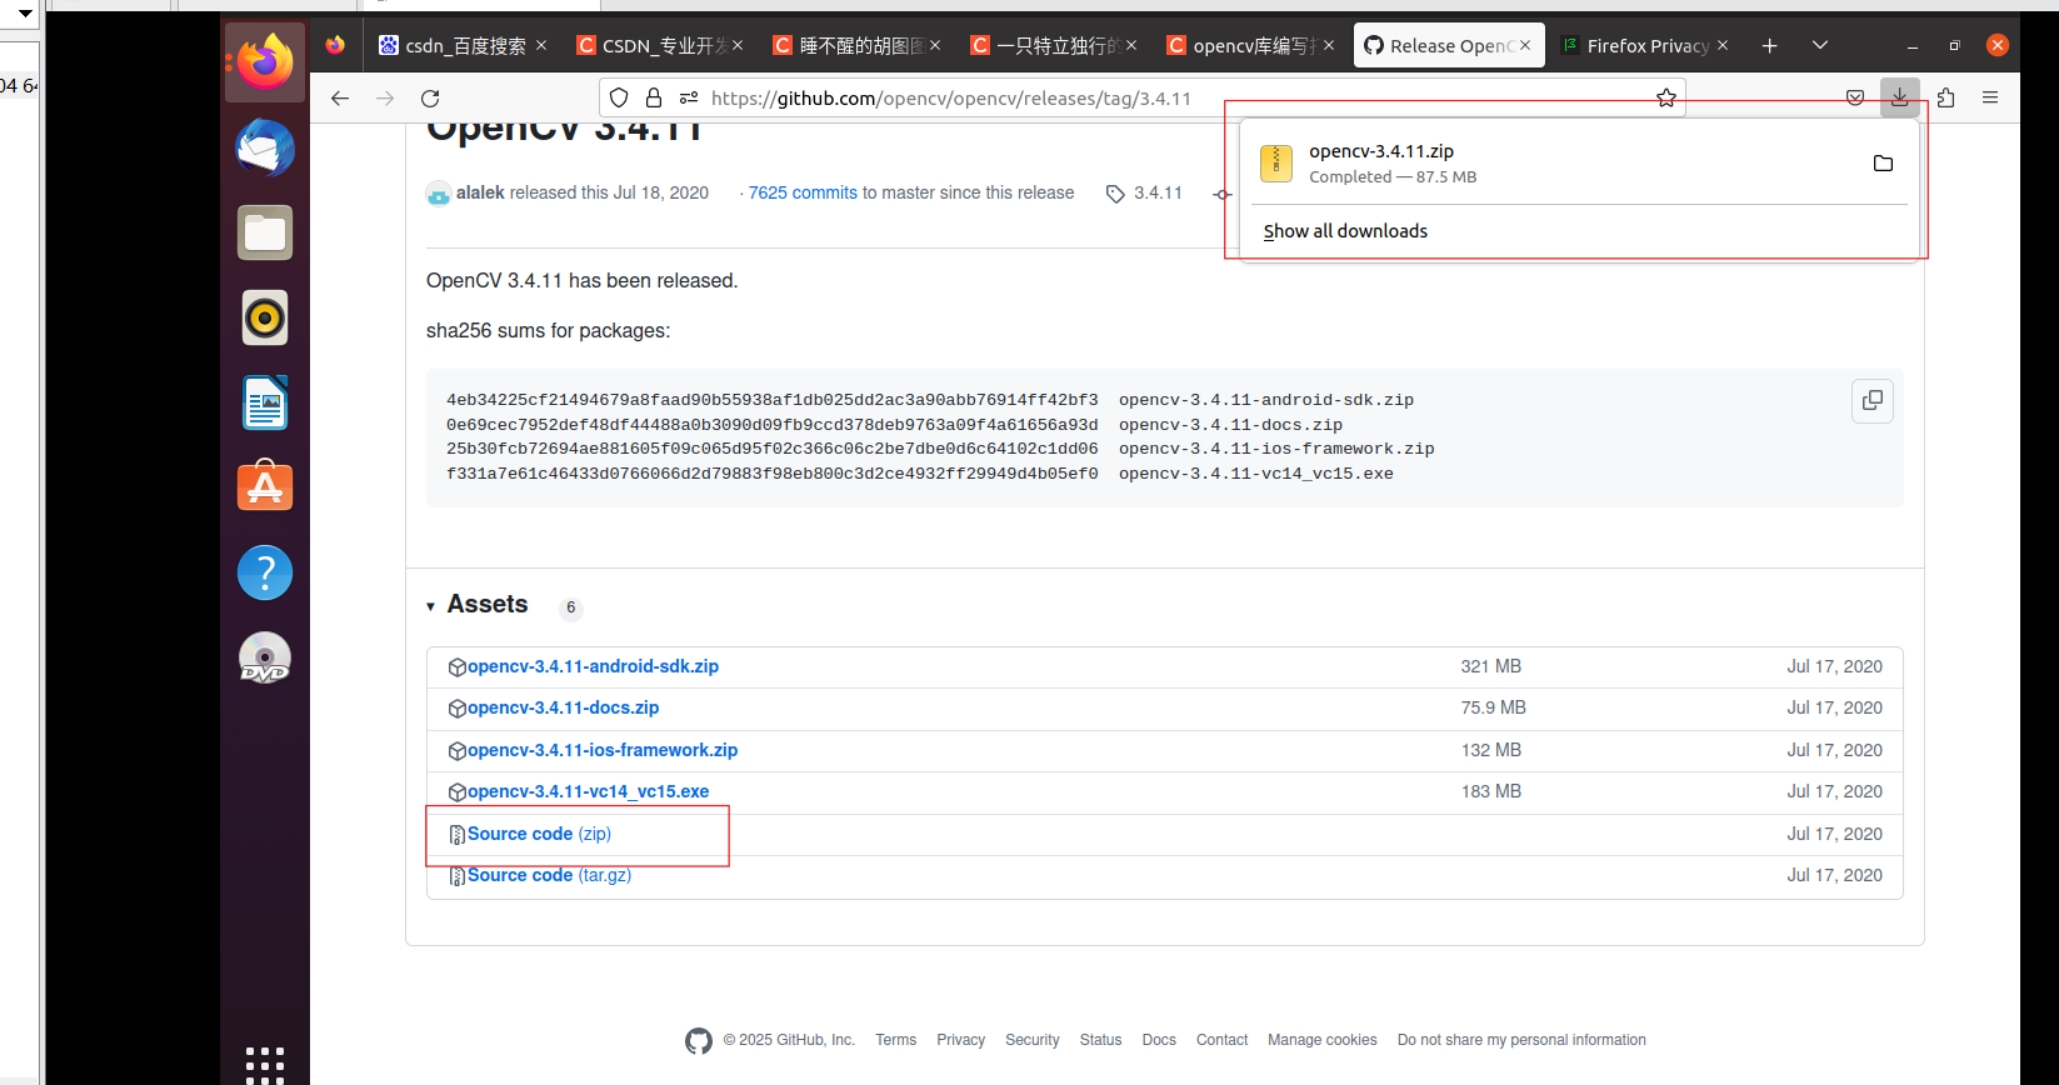Click the Save to Pocket icon

(1854, 98)
